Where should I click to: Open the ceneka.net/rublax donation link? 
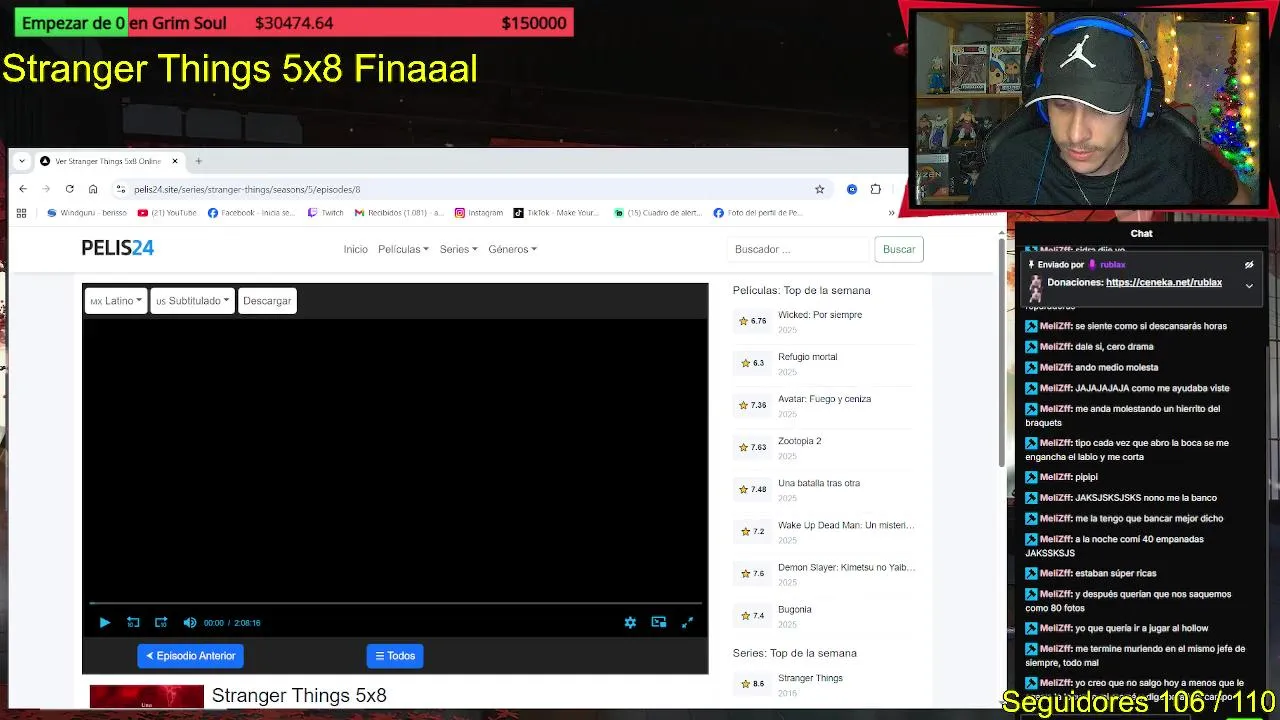[x=1164, y=282]
